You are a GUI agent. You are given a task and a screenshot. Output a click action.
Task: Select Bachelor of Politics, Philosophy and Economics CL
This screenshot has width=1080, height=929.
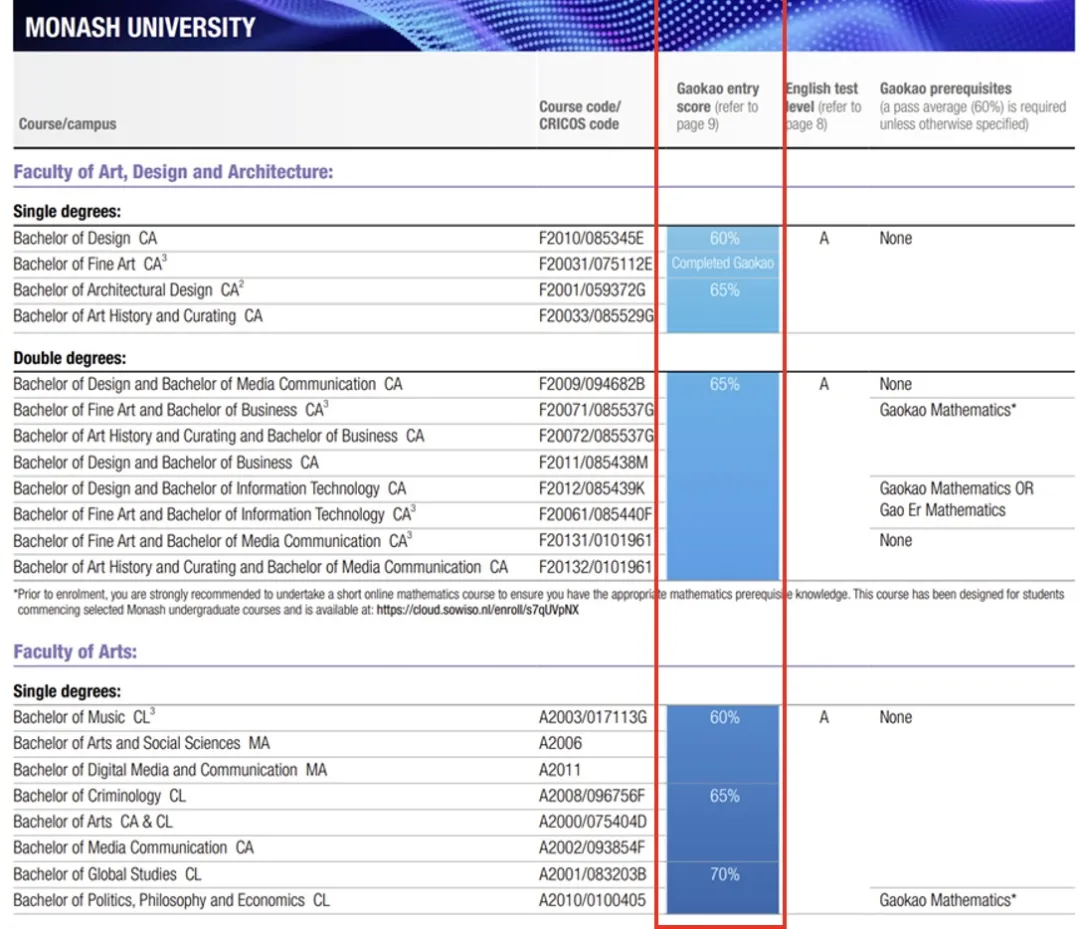(171, 900)
